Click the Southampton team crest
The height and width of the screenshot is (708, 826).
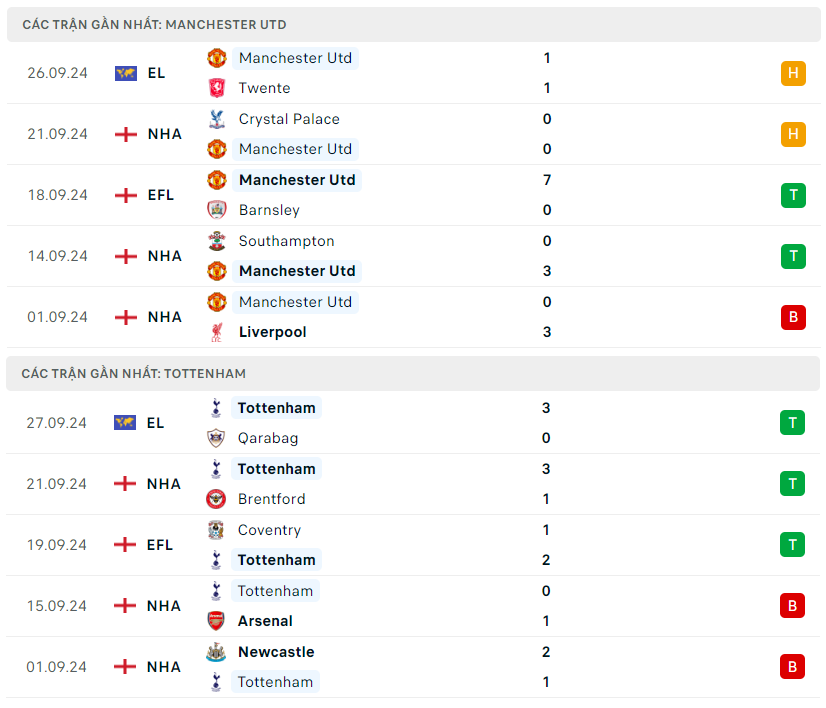pyautogui.click(x=216, y=241)
